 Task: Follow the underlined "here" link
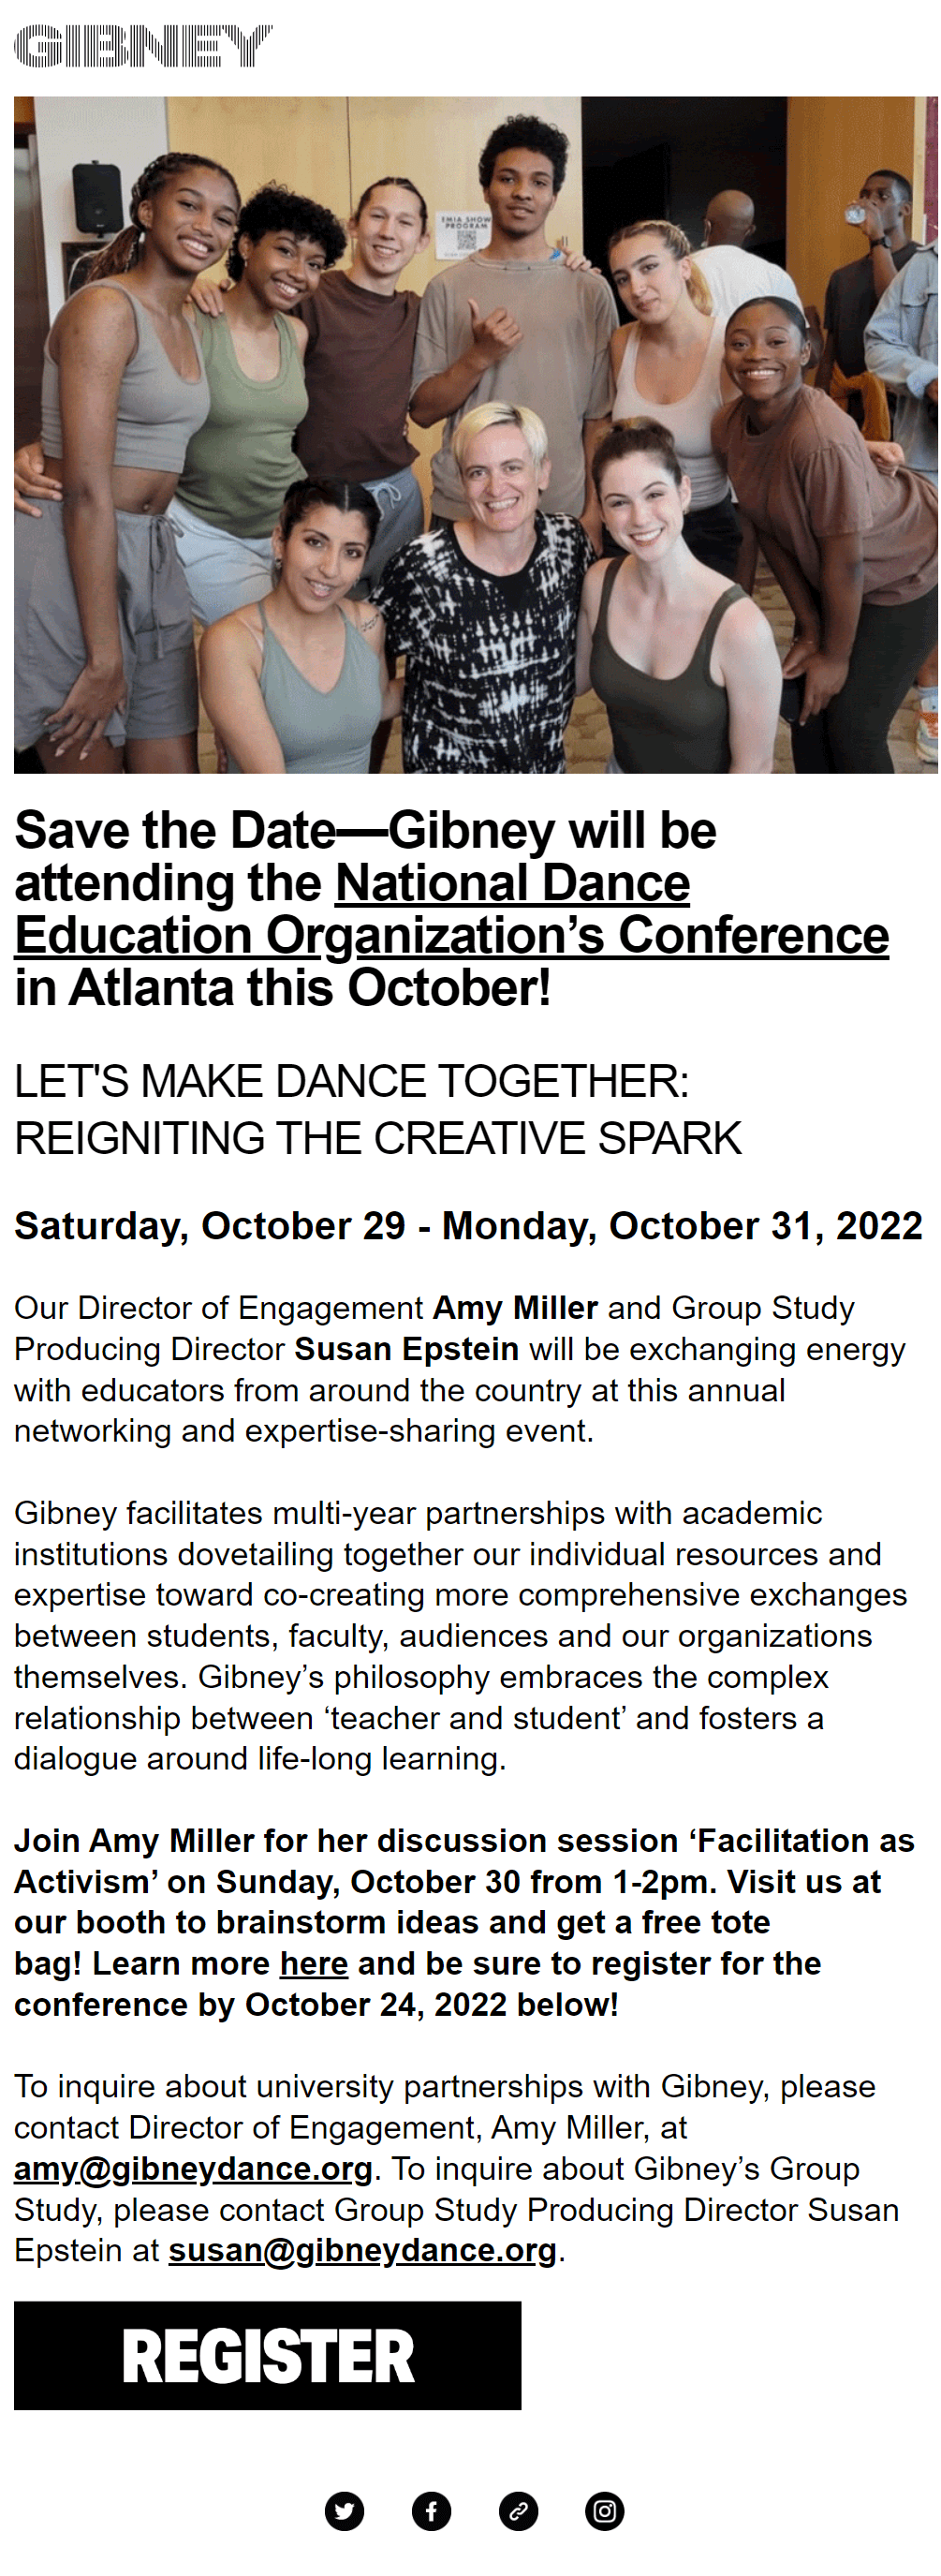coord(313,1963)
